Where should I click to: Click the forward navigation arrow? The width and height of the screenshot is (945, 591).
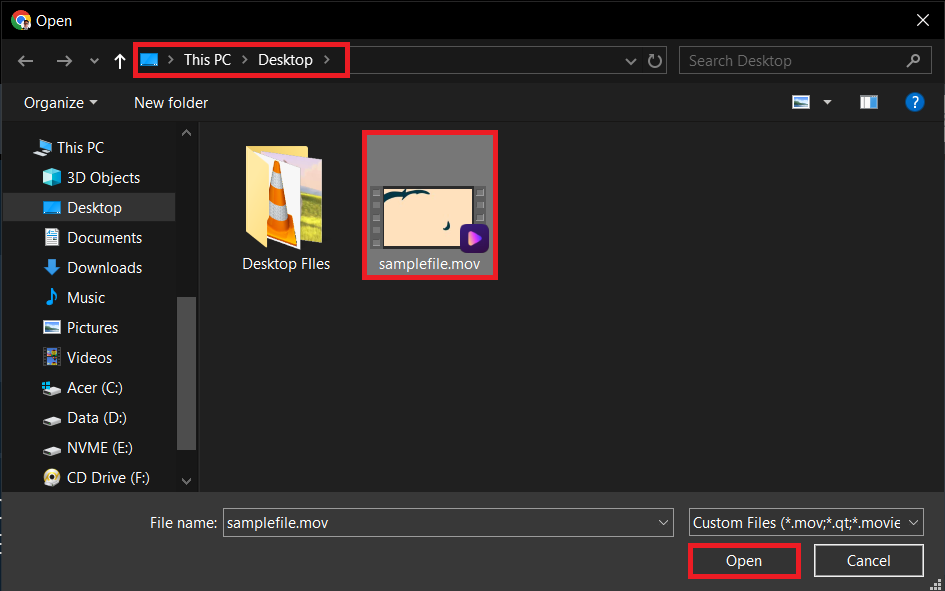tap(63, 61)
